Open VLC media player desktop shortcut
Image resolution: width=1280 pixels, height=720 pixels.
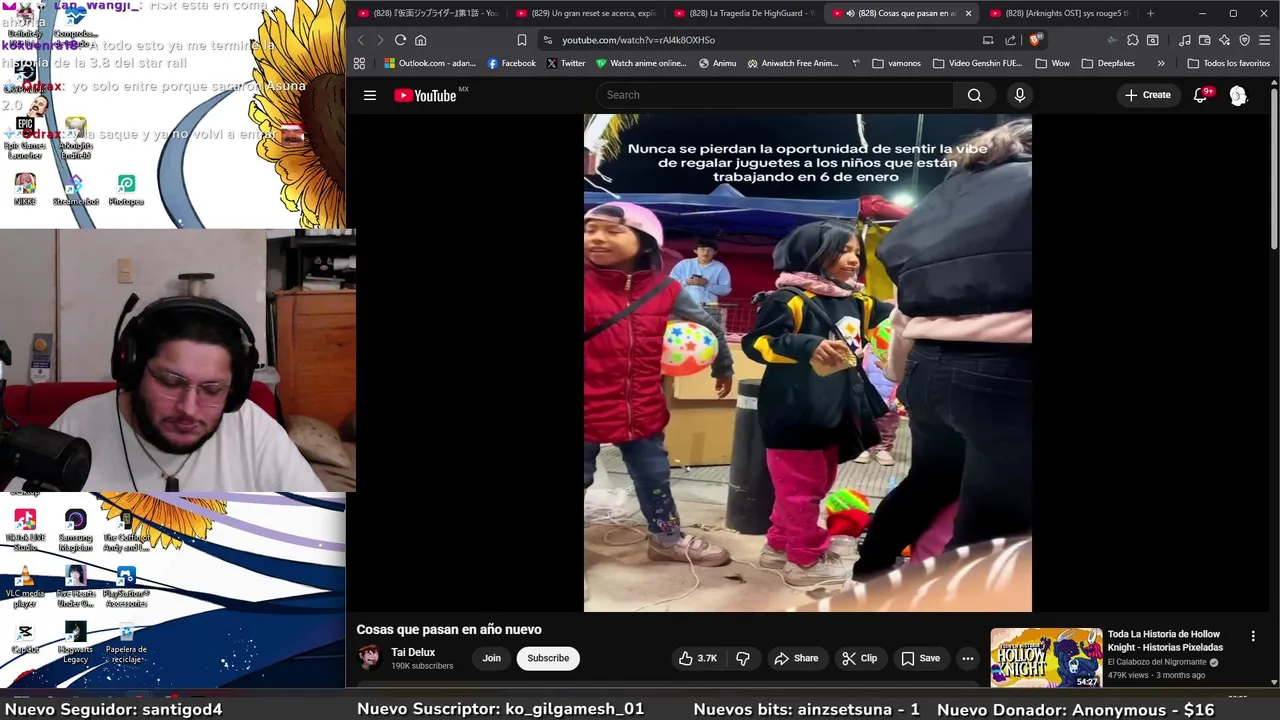pos(25,586)
